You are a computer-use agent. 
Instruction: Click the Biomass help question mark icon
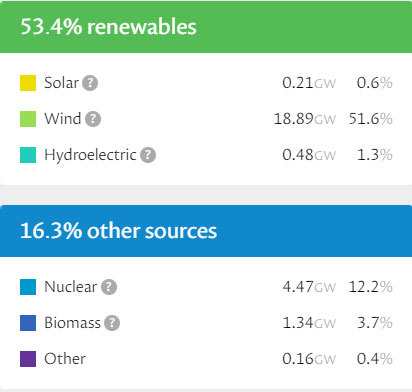tap(112, 323)
